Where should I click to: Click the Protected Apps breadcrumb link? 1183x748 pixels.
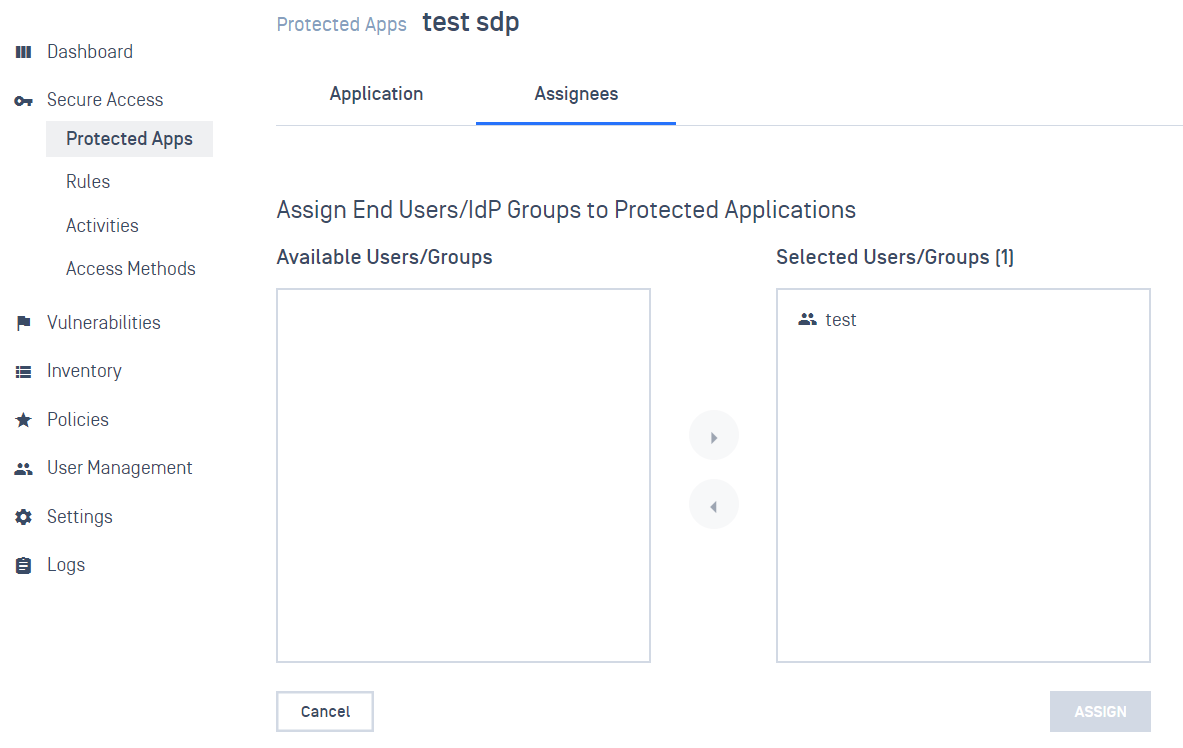(x=342, y=24)
